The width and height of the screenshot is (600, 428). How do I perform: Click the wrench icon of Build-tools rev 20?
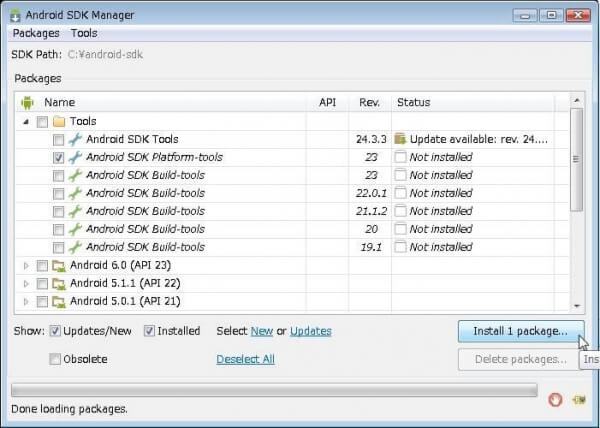(75, 229)
